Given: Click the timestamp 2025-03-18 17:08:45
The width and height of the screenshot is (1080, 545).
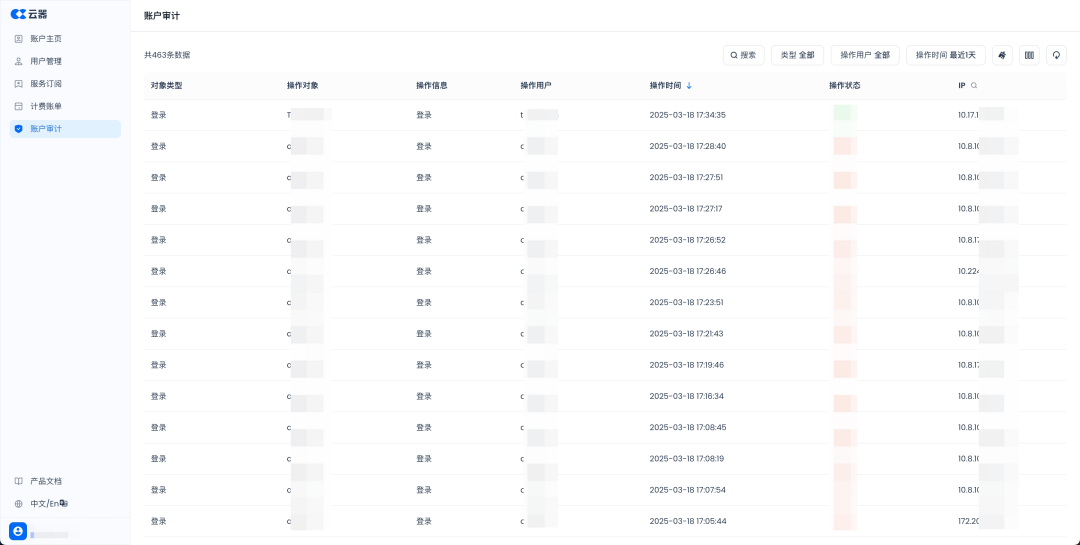Looking at the screenshot, I should (687, 427).
